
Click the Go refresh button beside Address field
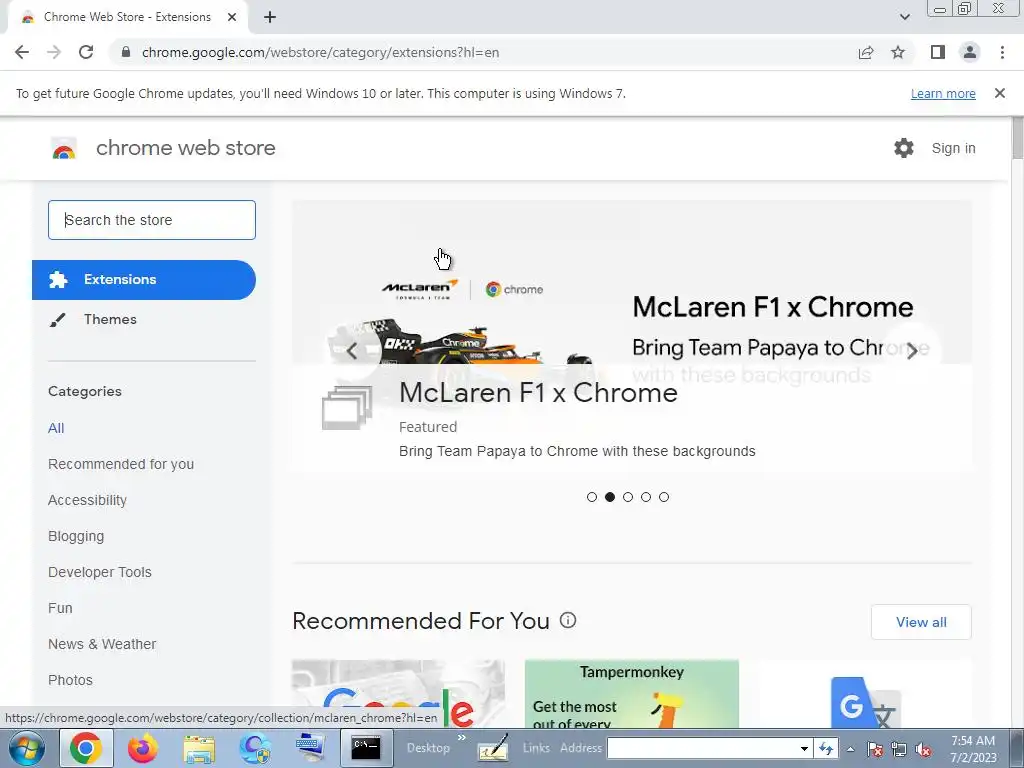coord(825,749)
